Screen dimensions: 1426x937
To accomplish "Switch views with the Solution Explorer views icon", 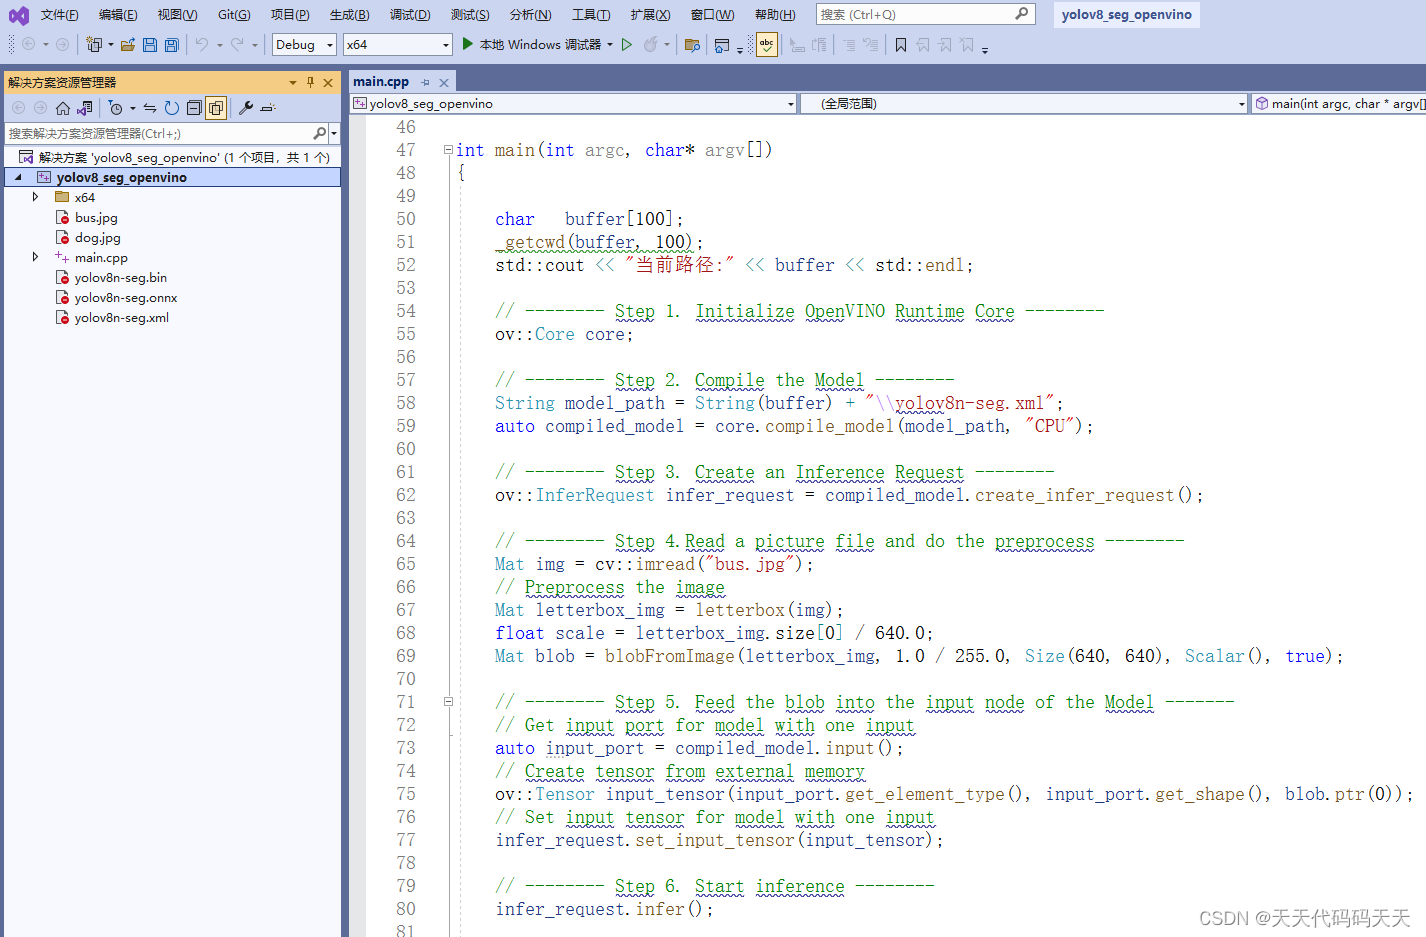I will pyautogui.click(x=85, y=108).
